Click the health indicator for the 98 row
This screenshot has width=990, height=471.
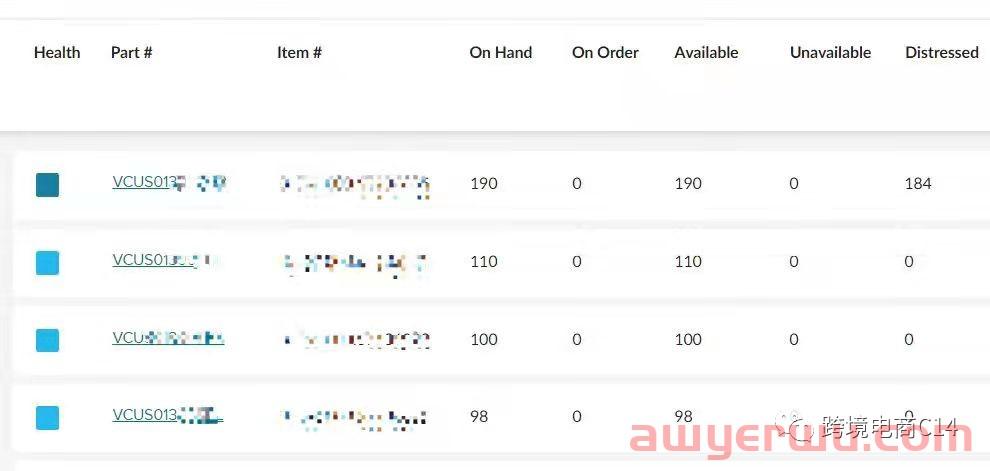pyautogui.click(x=47, y=418)
